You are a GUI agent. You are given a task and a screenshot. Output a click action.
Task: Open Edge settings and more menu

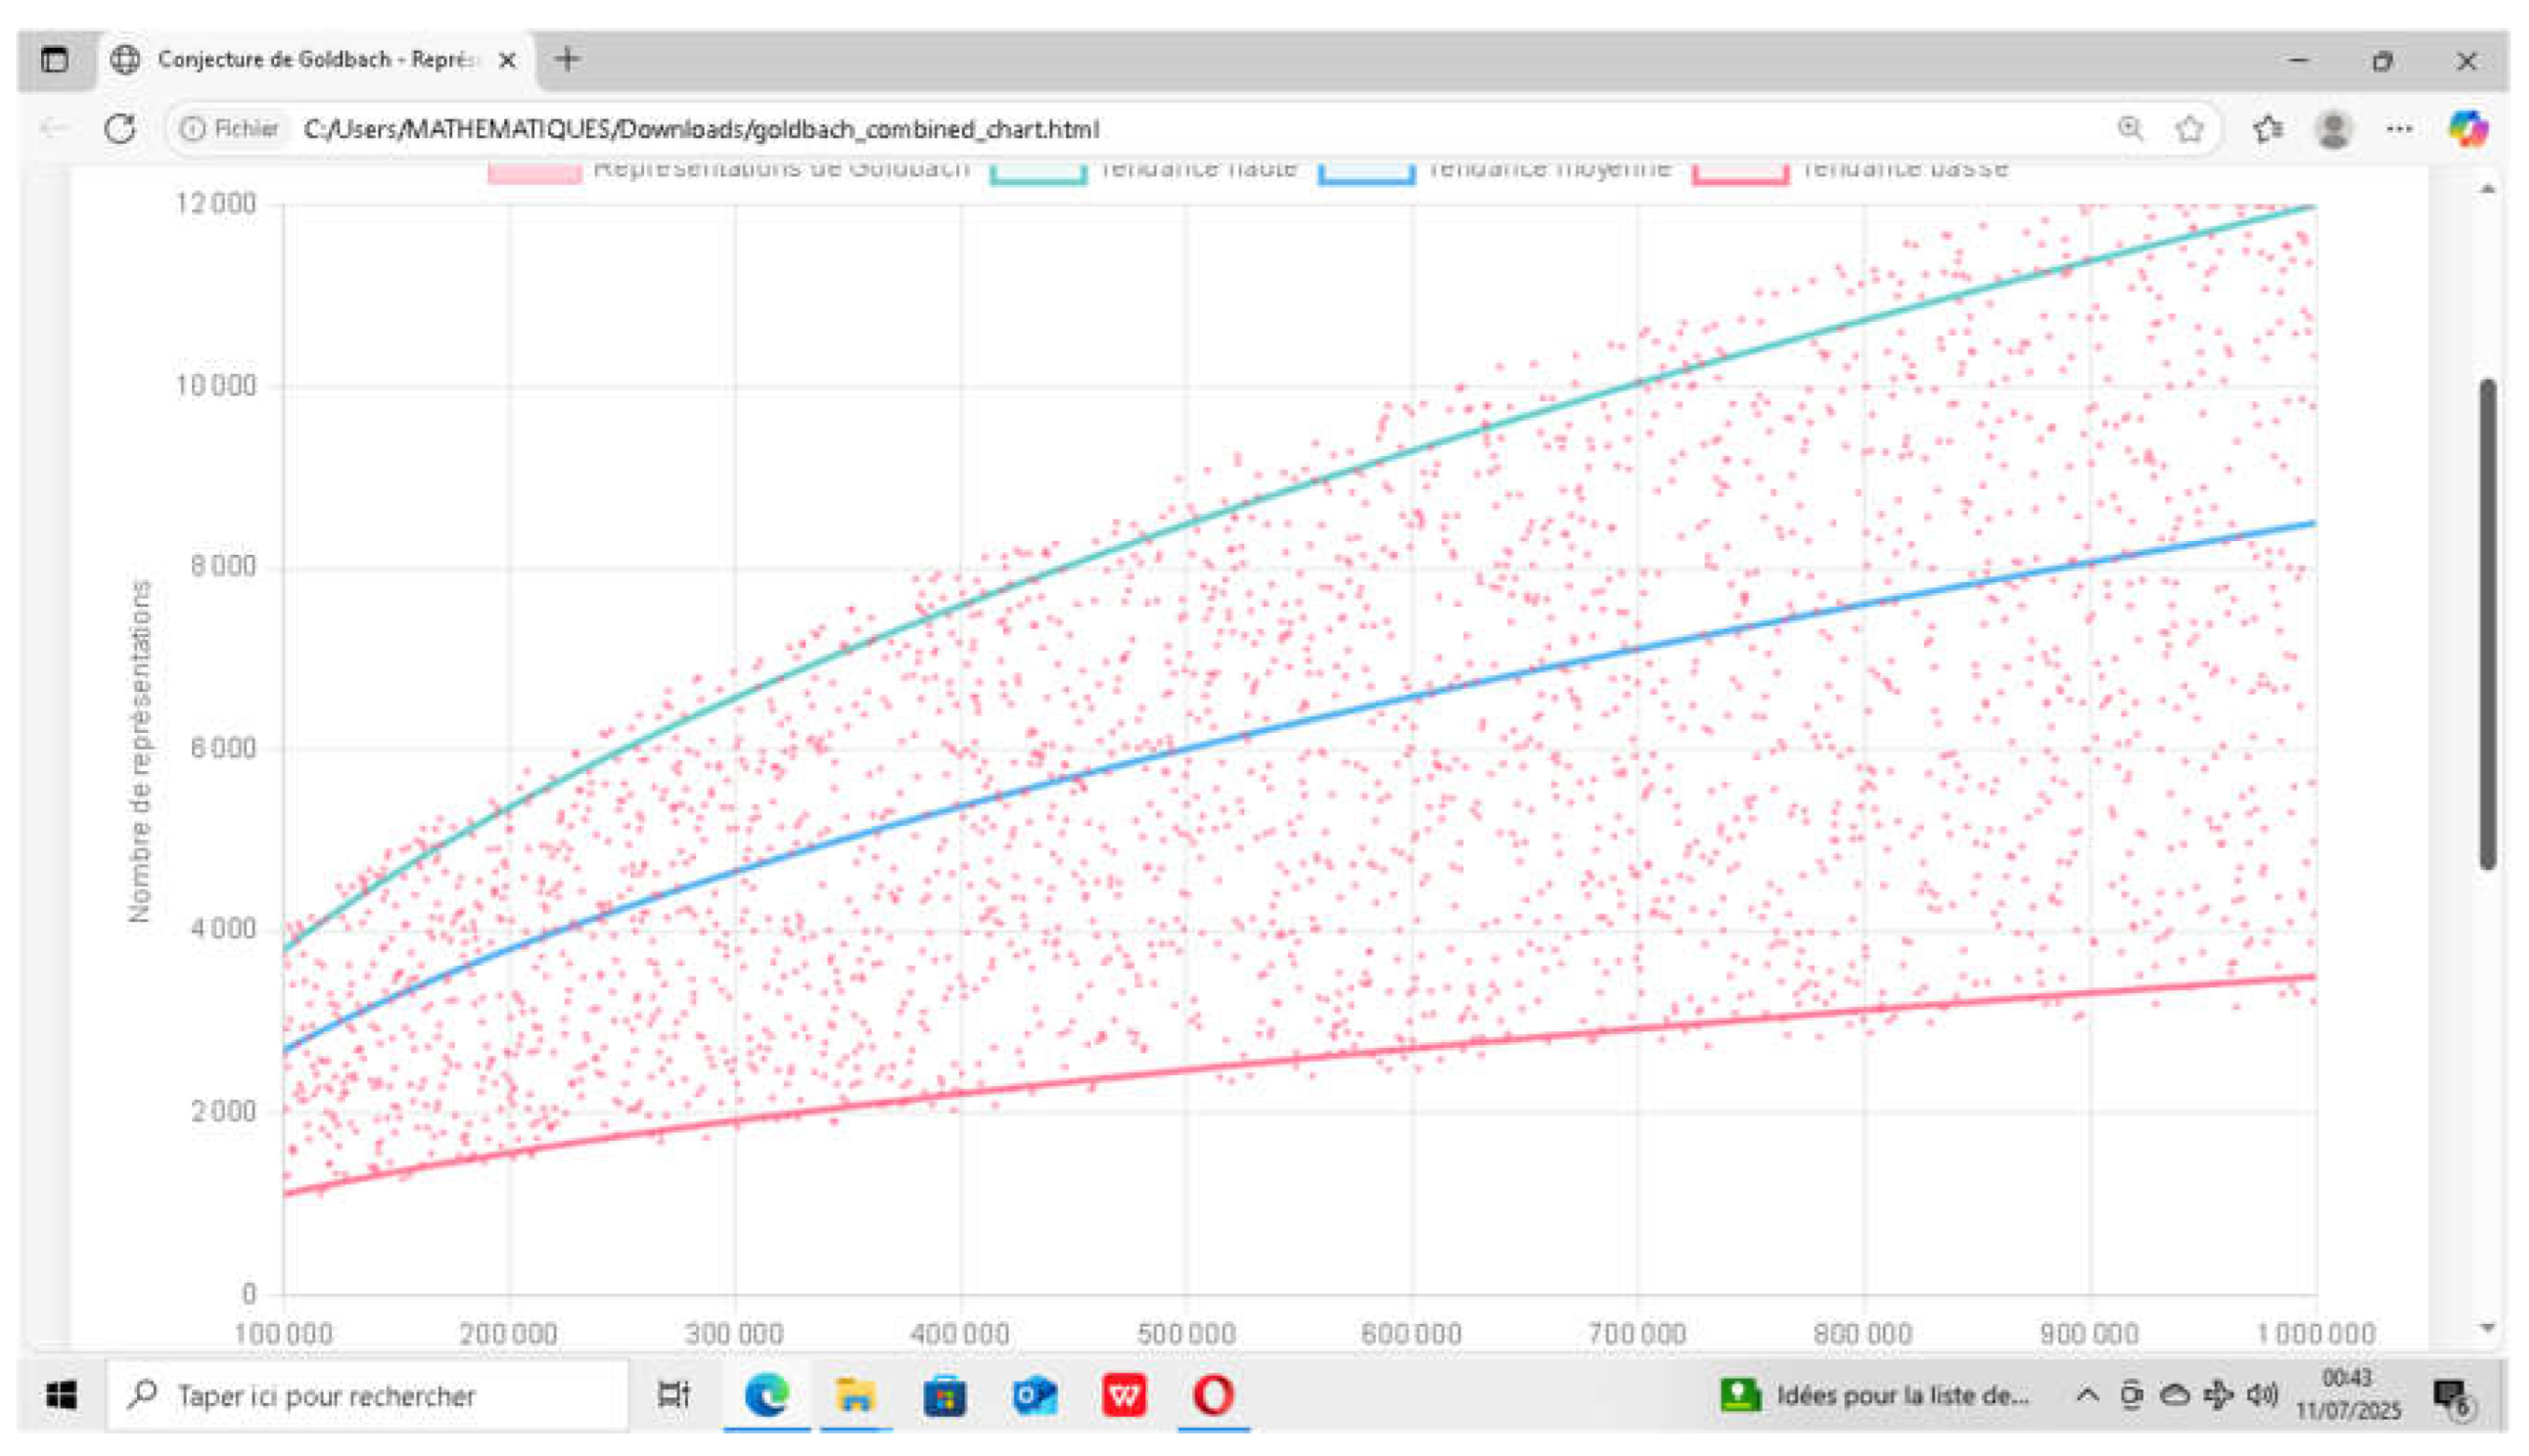[x=2399, y=129]
